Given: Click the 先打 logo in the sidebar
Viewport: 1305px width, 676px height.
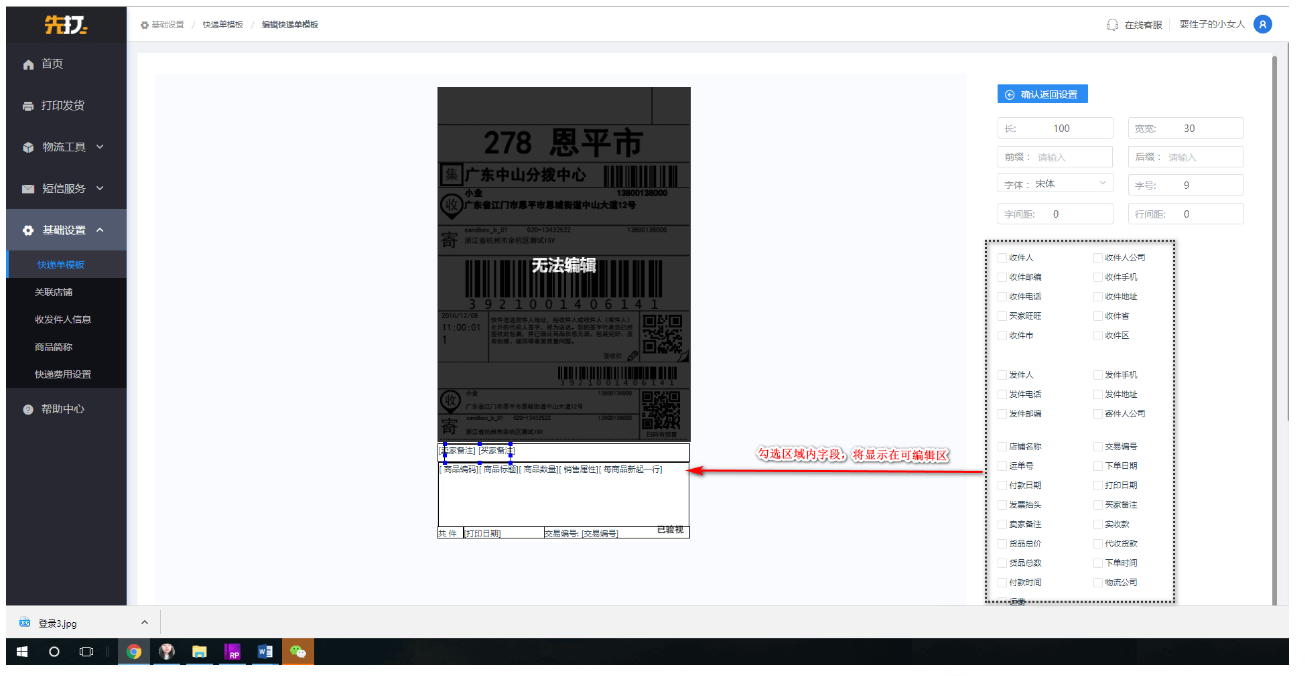Looking at the screenshot, I should (x=66, y=25).
